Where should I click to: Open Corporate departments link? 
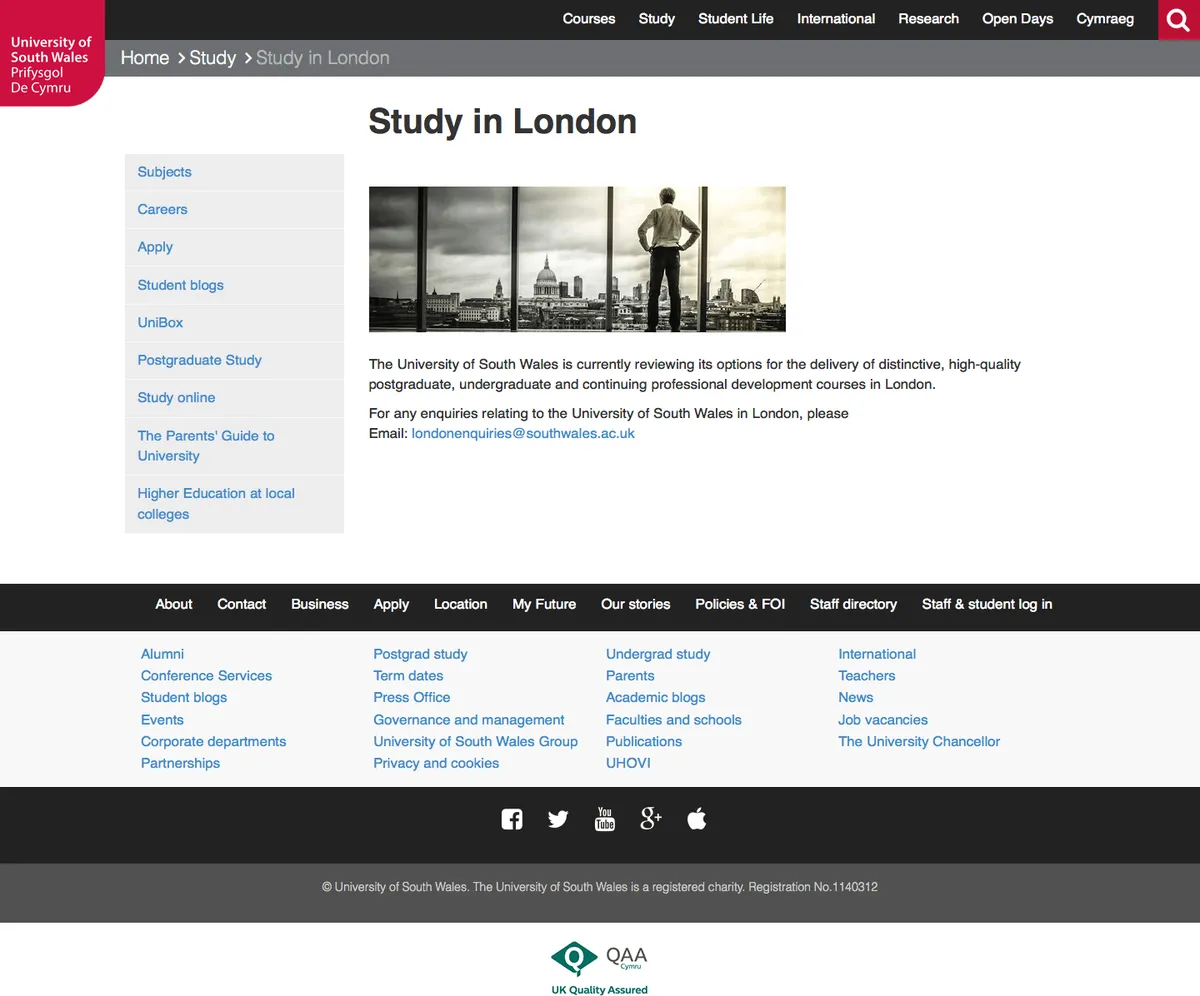click(x=213, y=742)
